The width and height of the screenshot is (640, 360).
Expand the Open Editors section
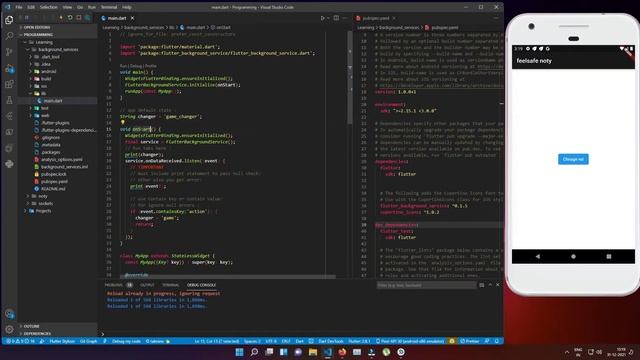point(58,27)
